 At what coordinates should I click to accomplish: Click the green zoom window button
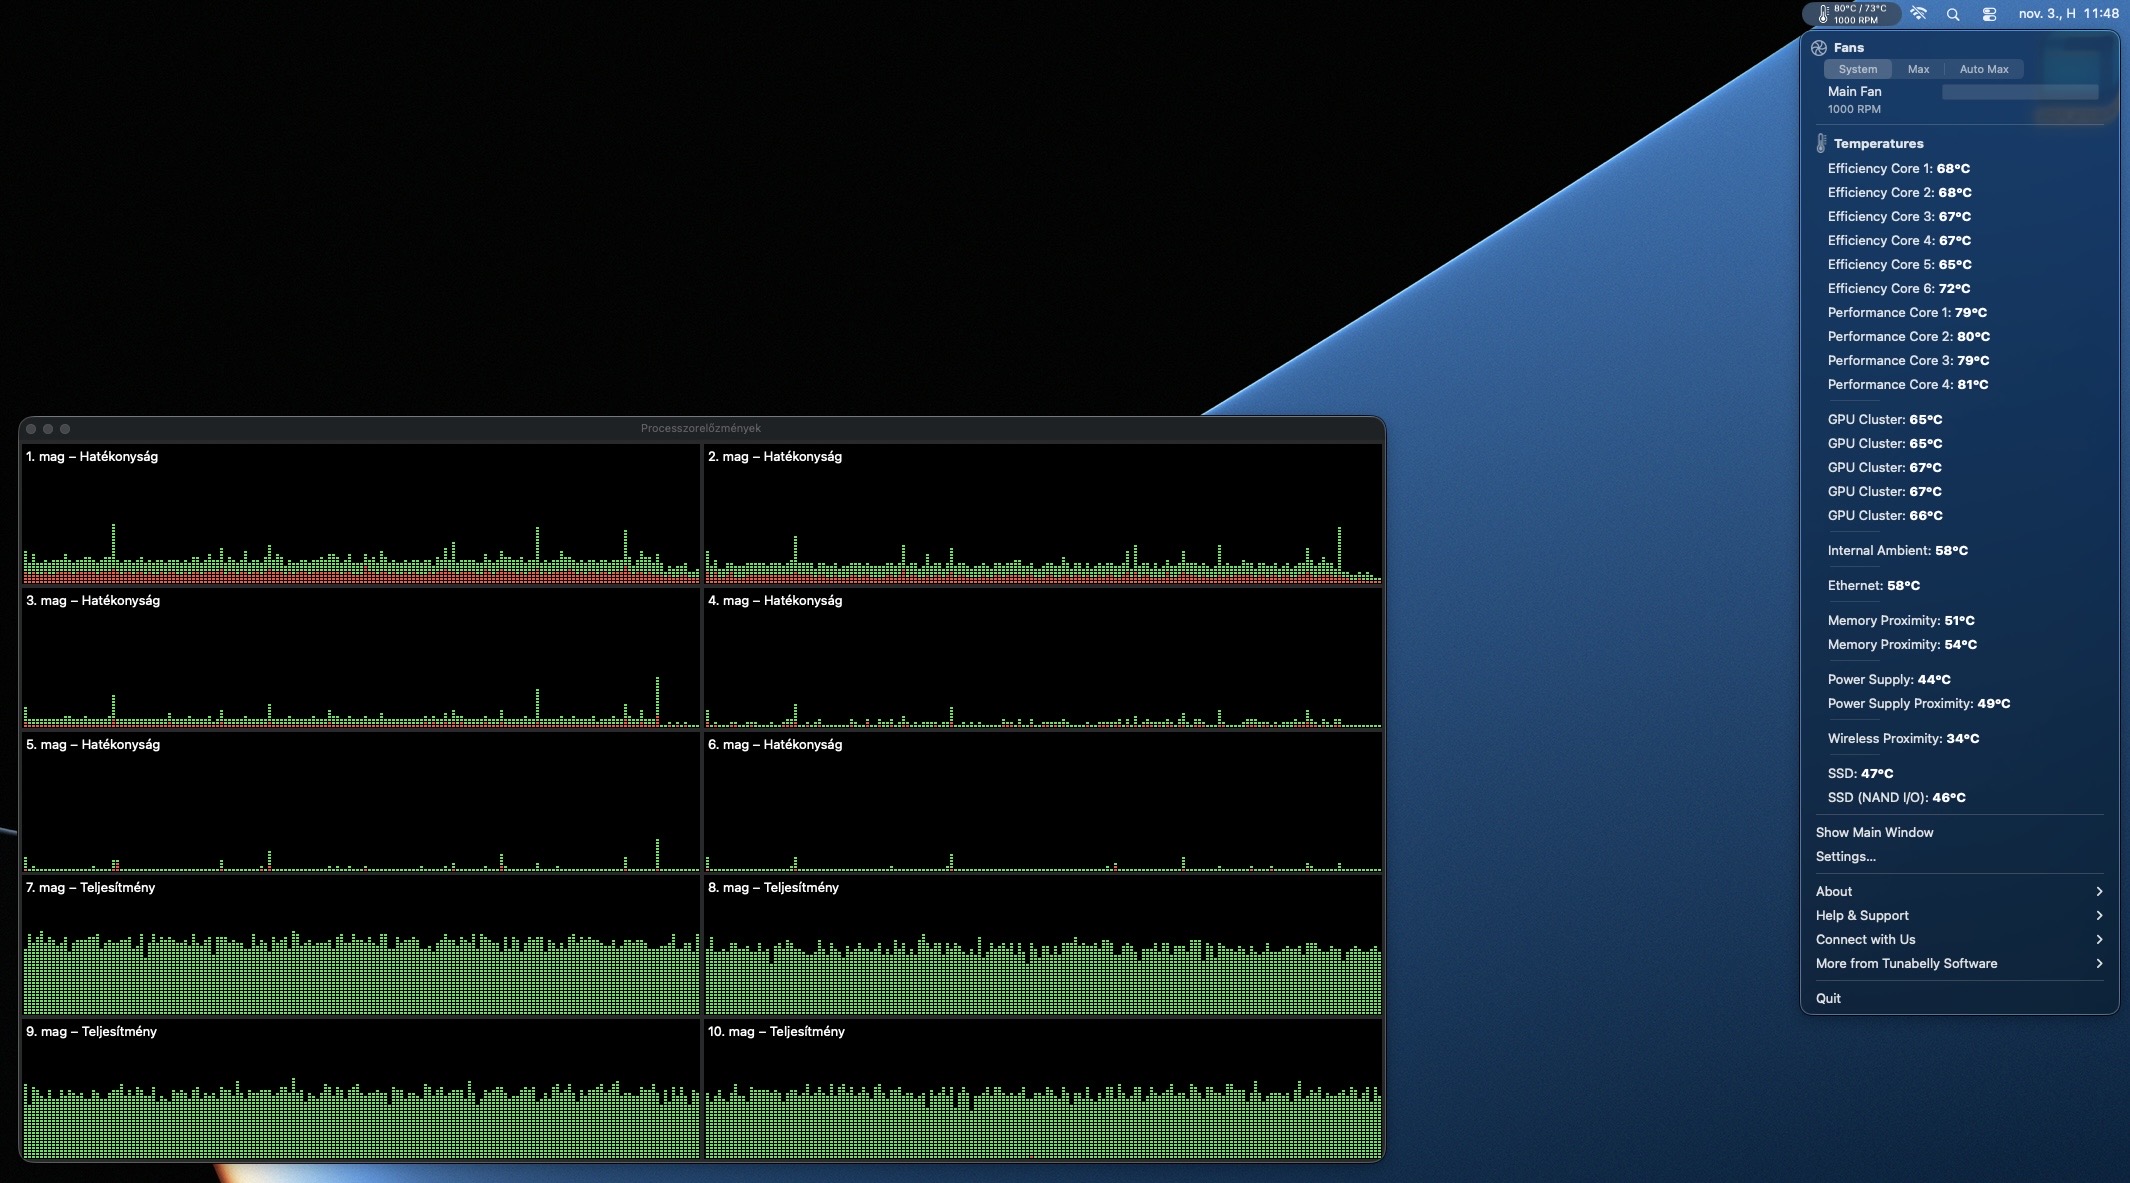click(x=65, y=429)
